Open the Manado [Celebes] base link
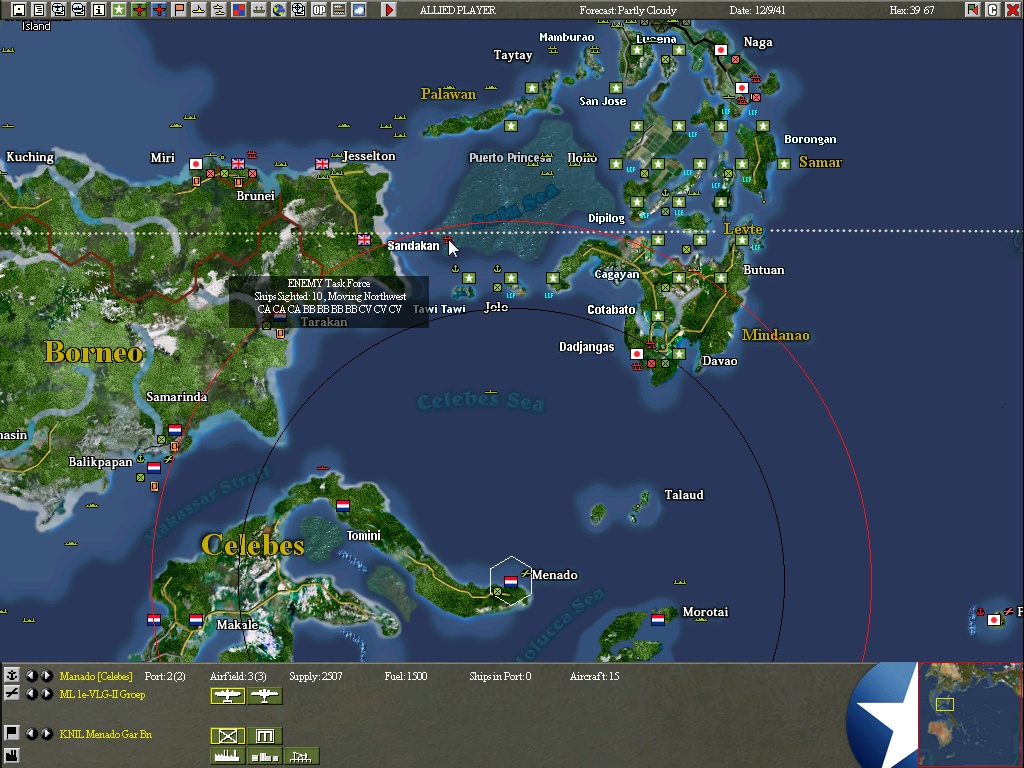The width and height of the screenshot is (1024, 768). pyautogui.click(x=96, y=676)
